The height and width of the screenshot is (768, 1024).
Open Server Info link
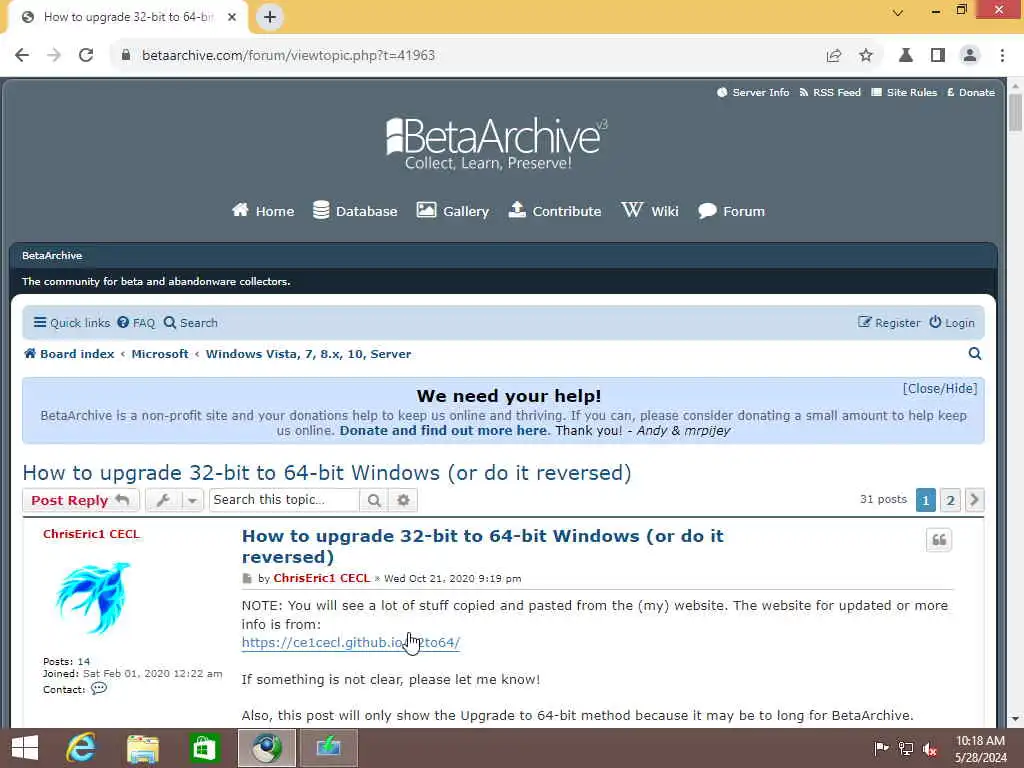click(753, 93)
